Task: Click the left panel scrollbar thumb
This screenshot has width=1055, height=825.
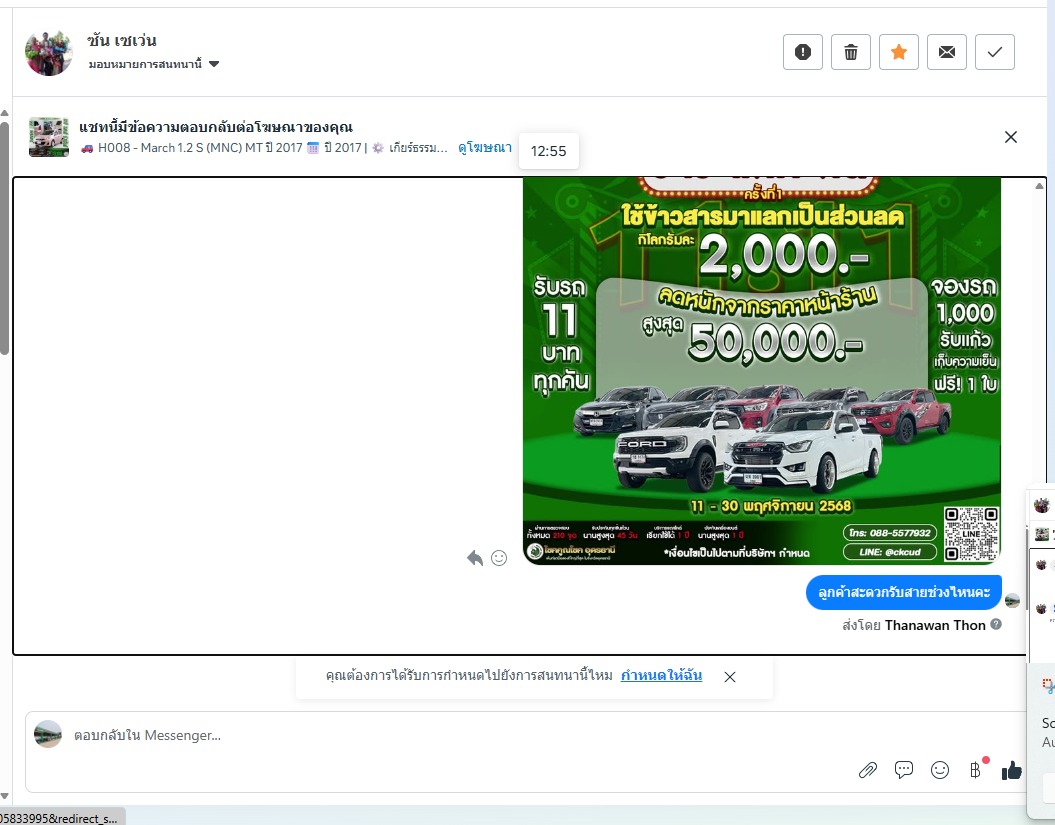Action: (x=4, y=236)
